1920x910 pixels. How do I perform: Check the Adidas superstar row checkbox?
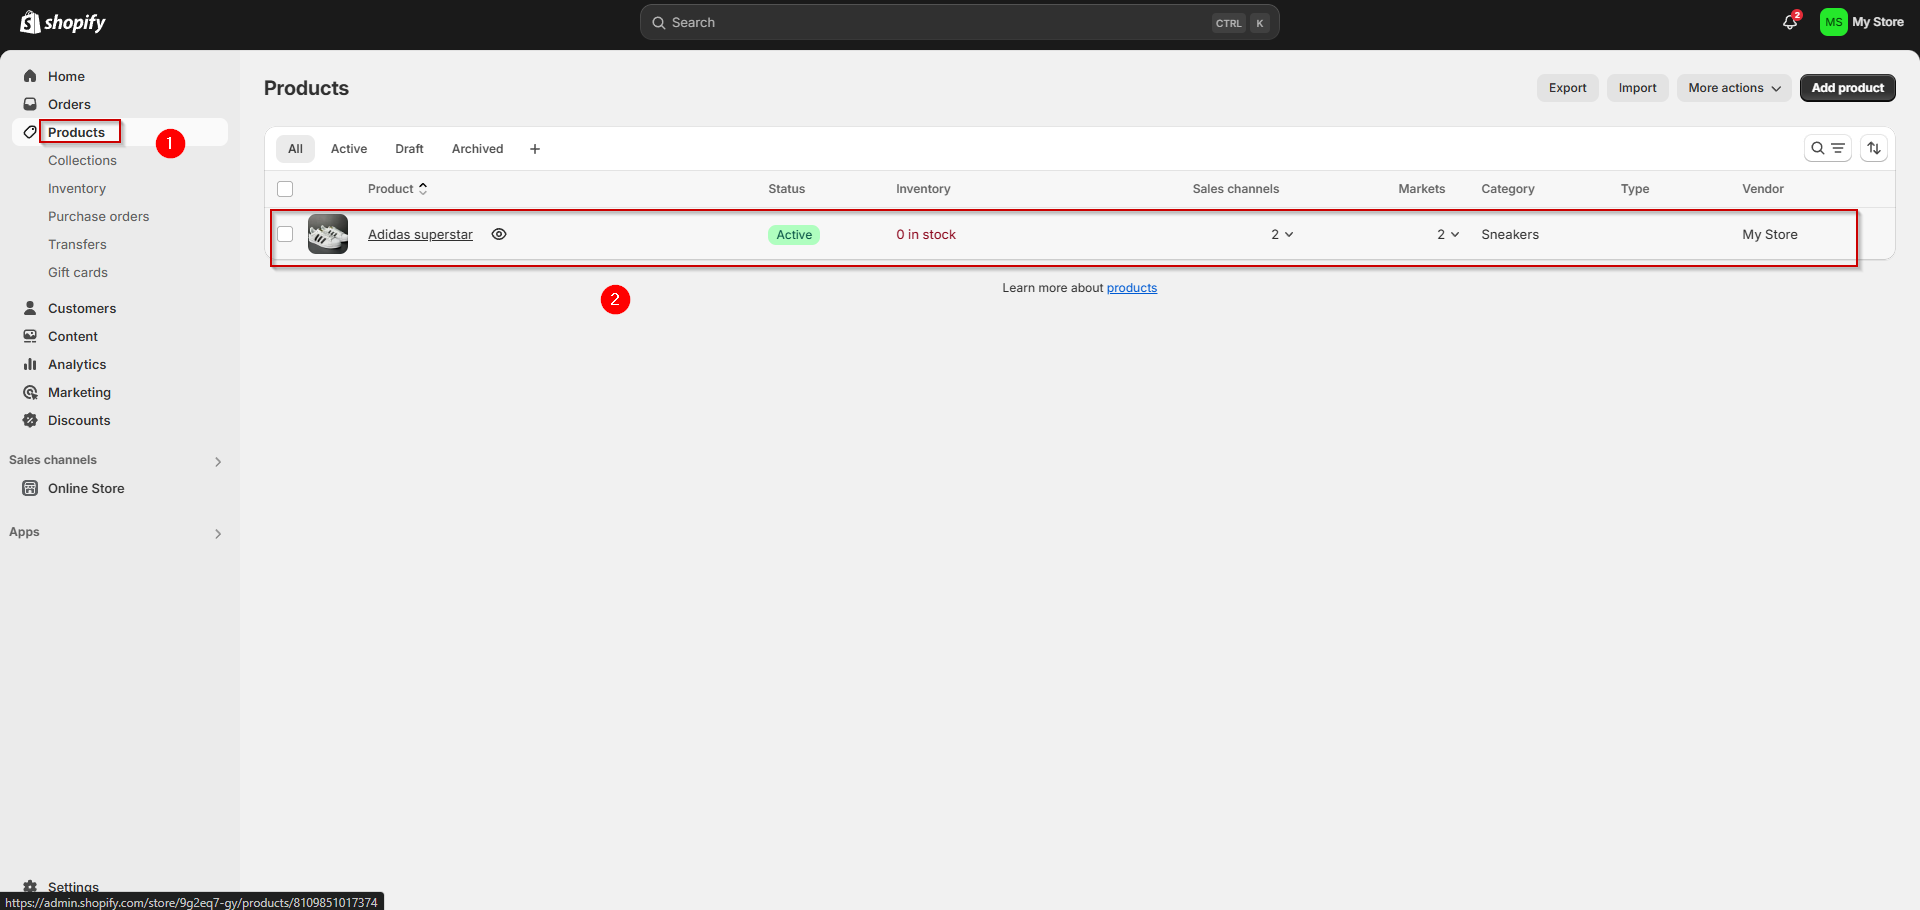285,234
